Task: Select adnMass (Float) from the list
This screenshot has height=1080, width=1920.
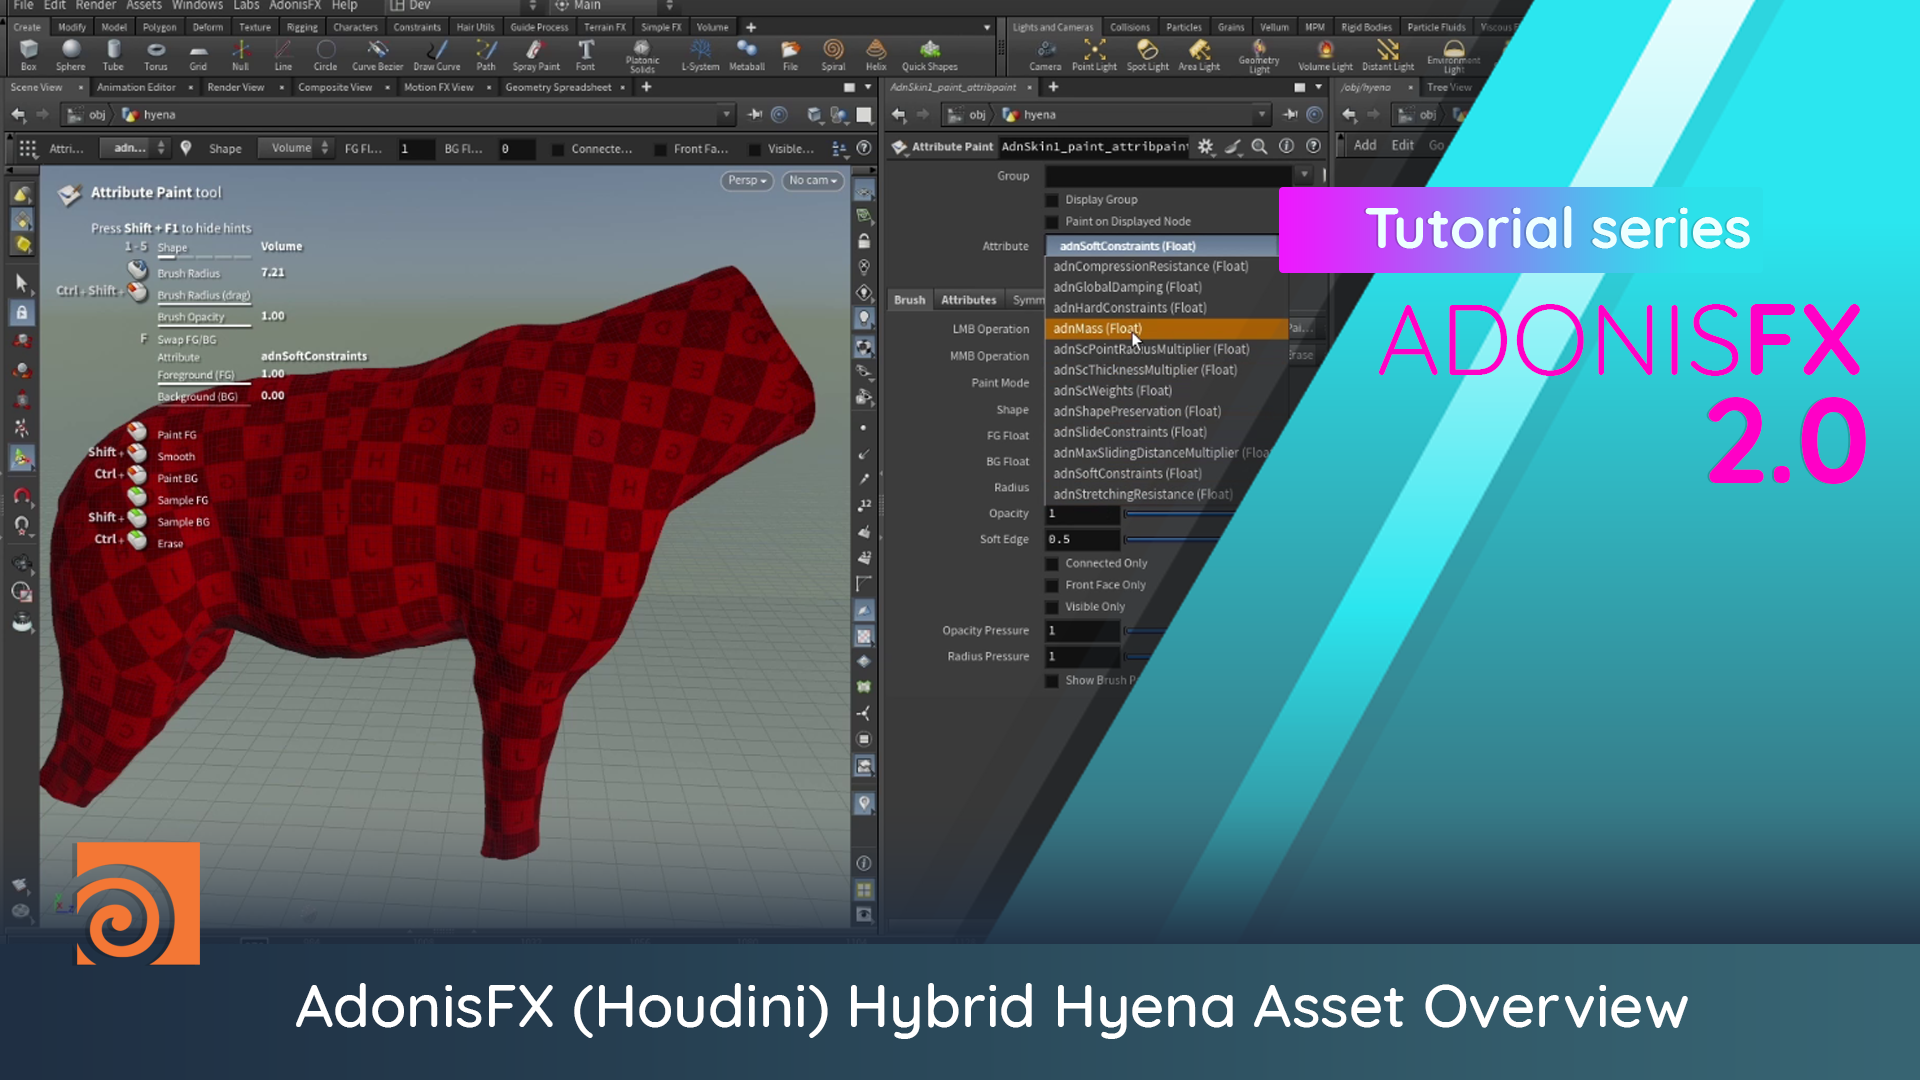Action: [1165, 329]
